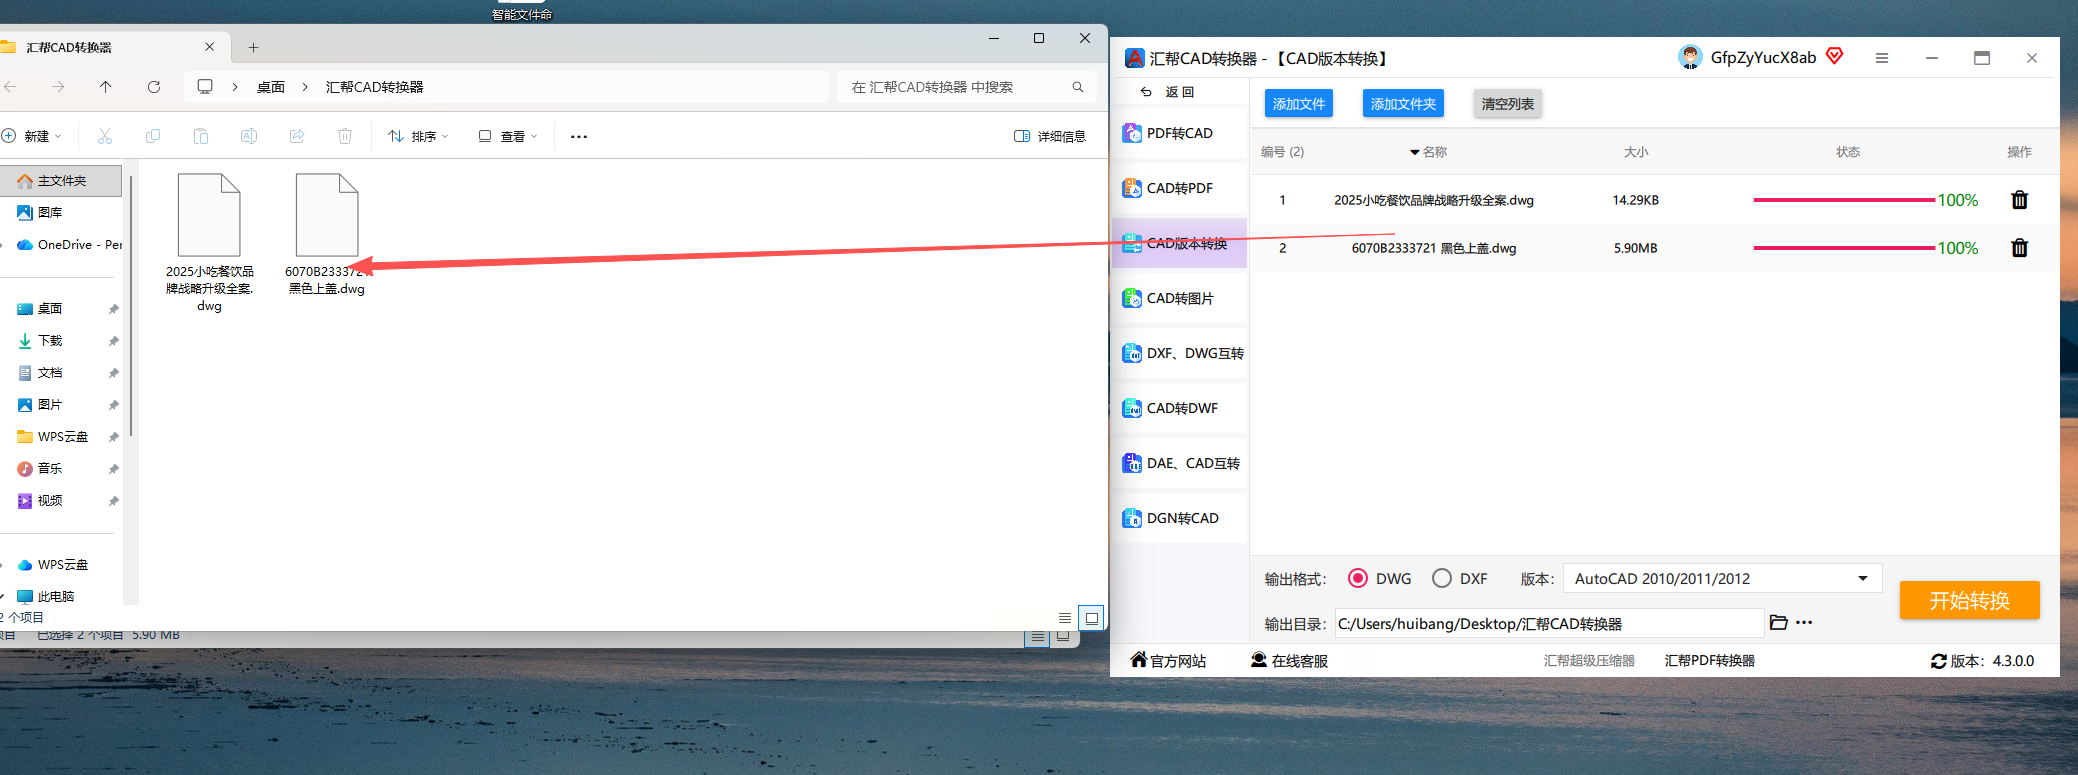This screenshot has width=2078, height=775.
Task: Switch to the PDF转CAD tab
Action: click(1179, 133)
